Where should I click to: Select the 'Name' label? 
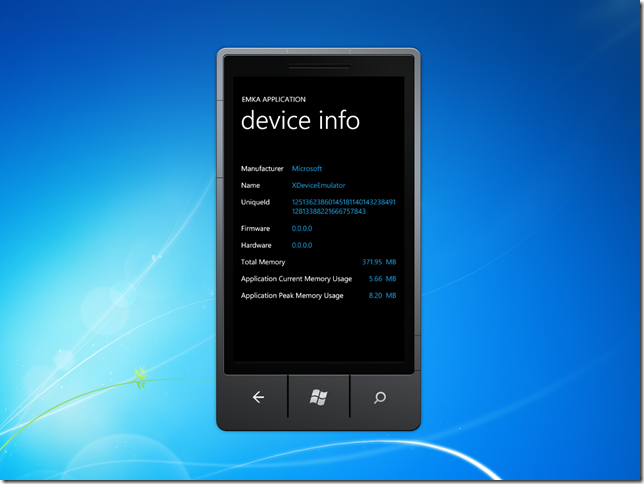point(250,185)
